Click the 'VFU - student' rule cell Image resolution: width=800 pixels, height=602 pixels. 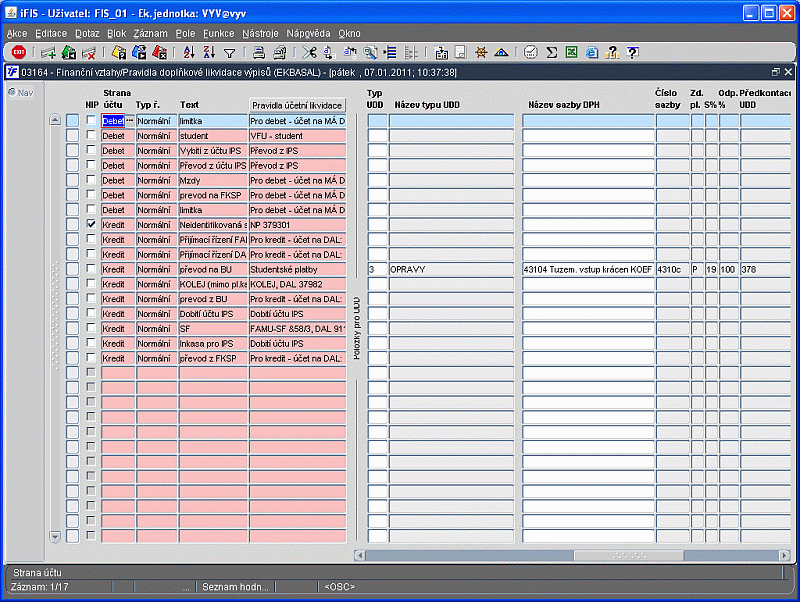pos(297,136)
